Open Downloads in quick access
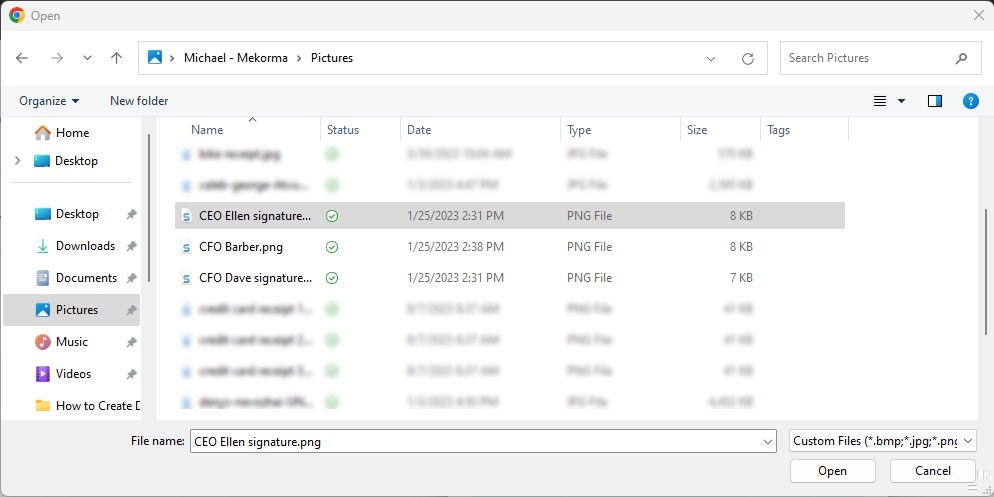 pyautogui.click(x=85, y=245)
